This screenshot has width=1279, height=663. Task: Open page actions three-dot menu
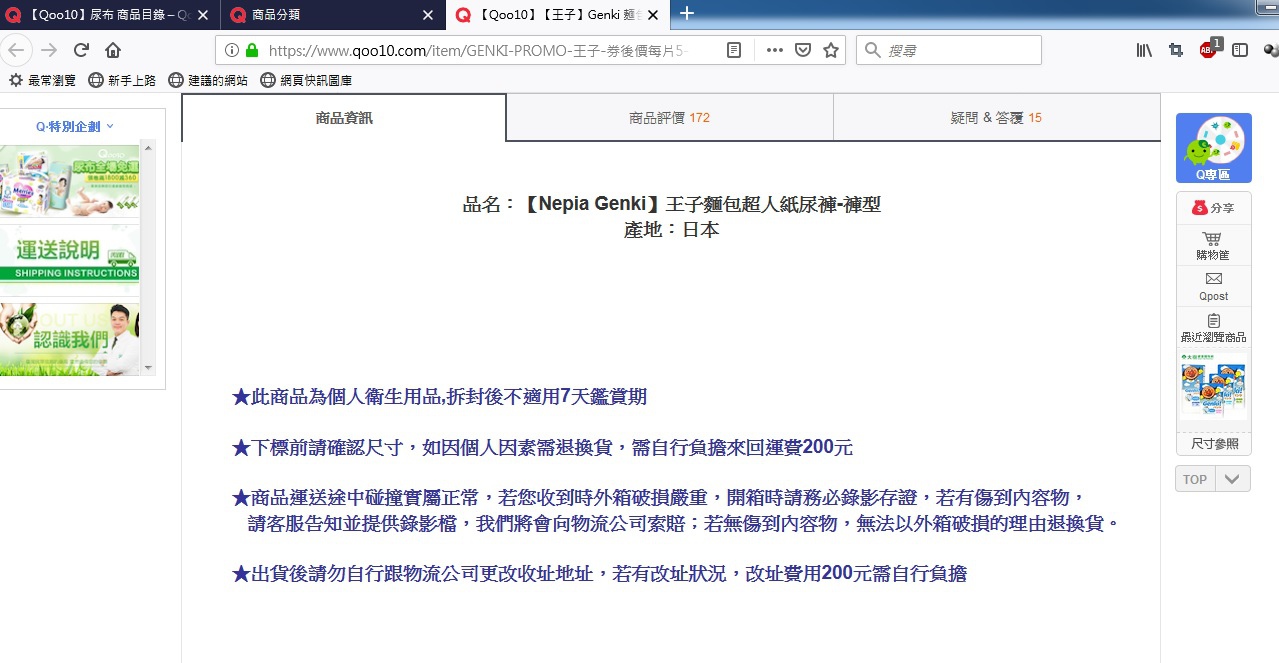[775, 50]
